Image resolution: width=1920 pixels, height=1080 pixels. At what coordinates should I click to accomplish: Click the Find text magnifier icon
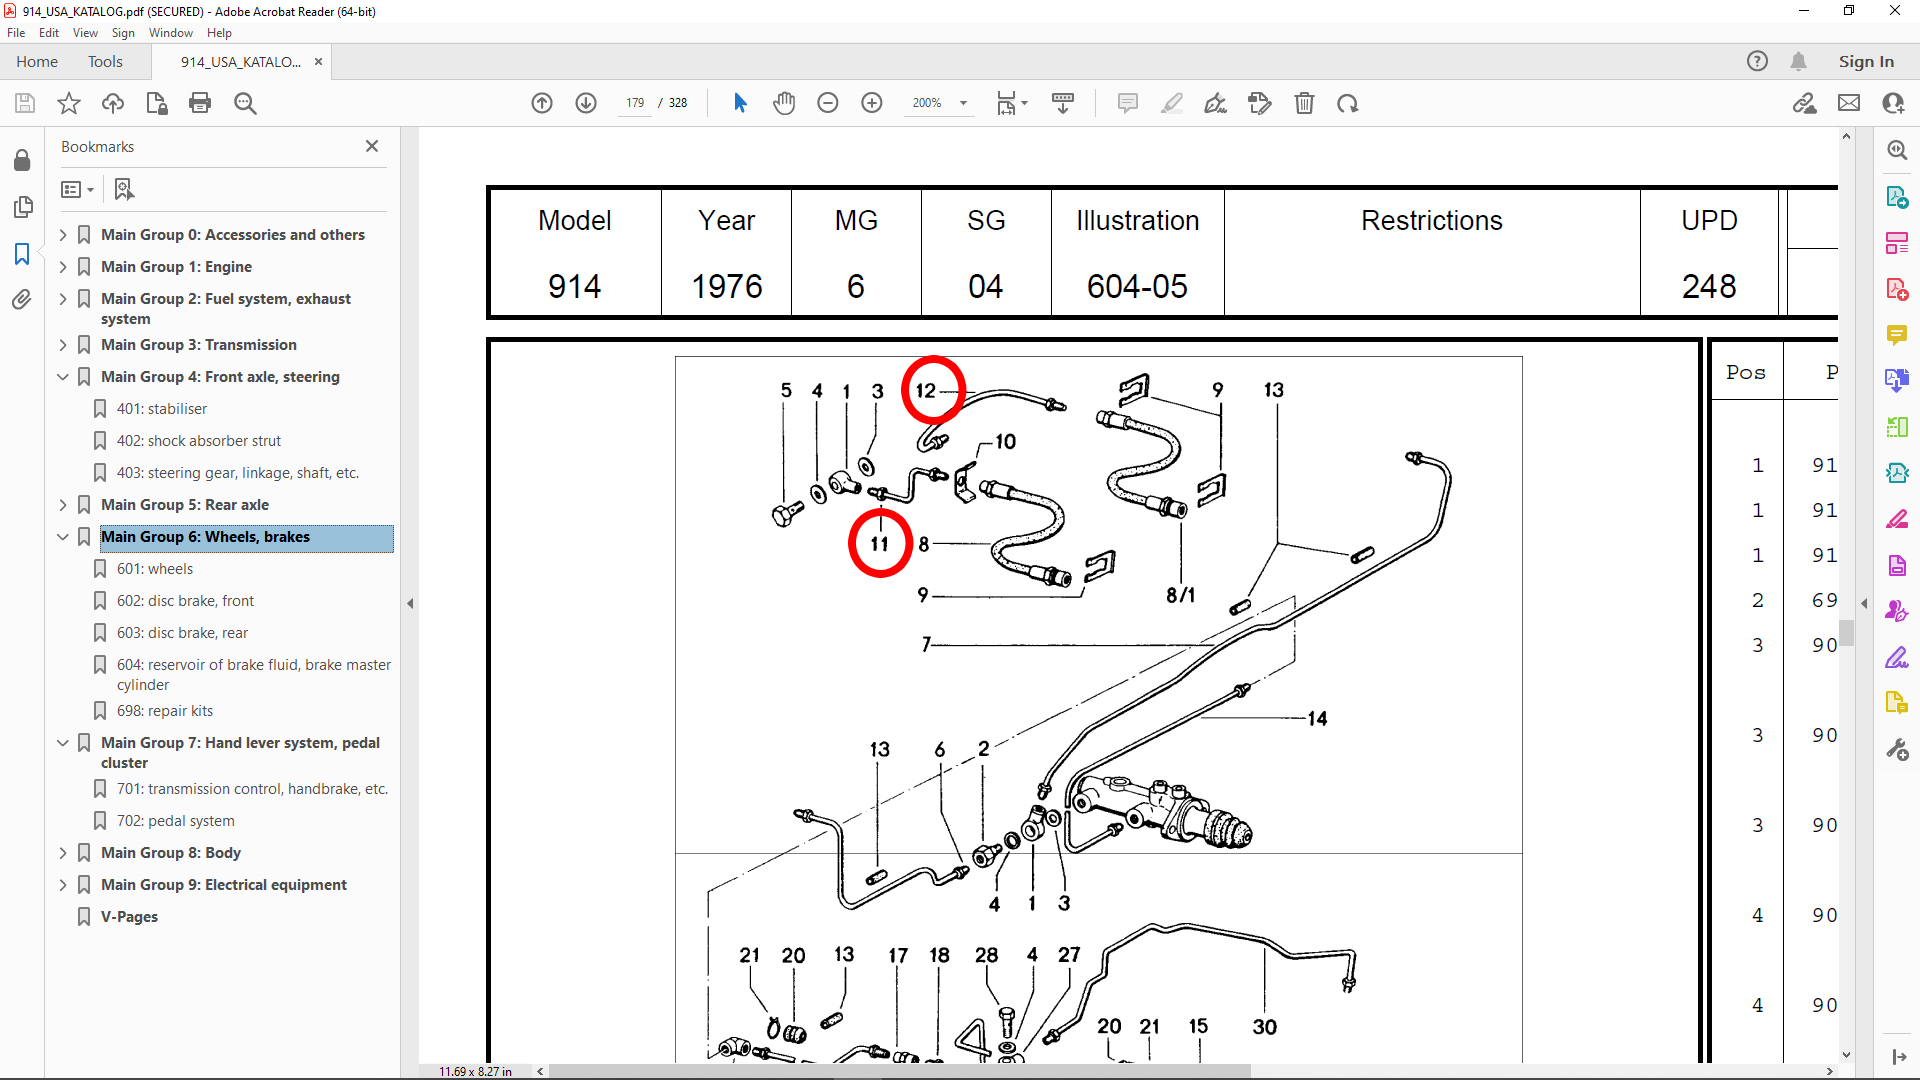245,103
